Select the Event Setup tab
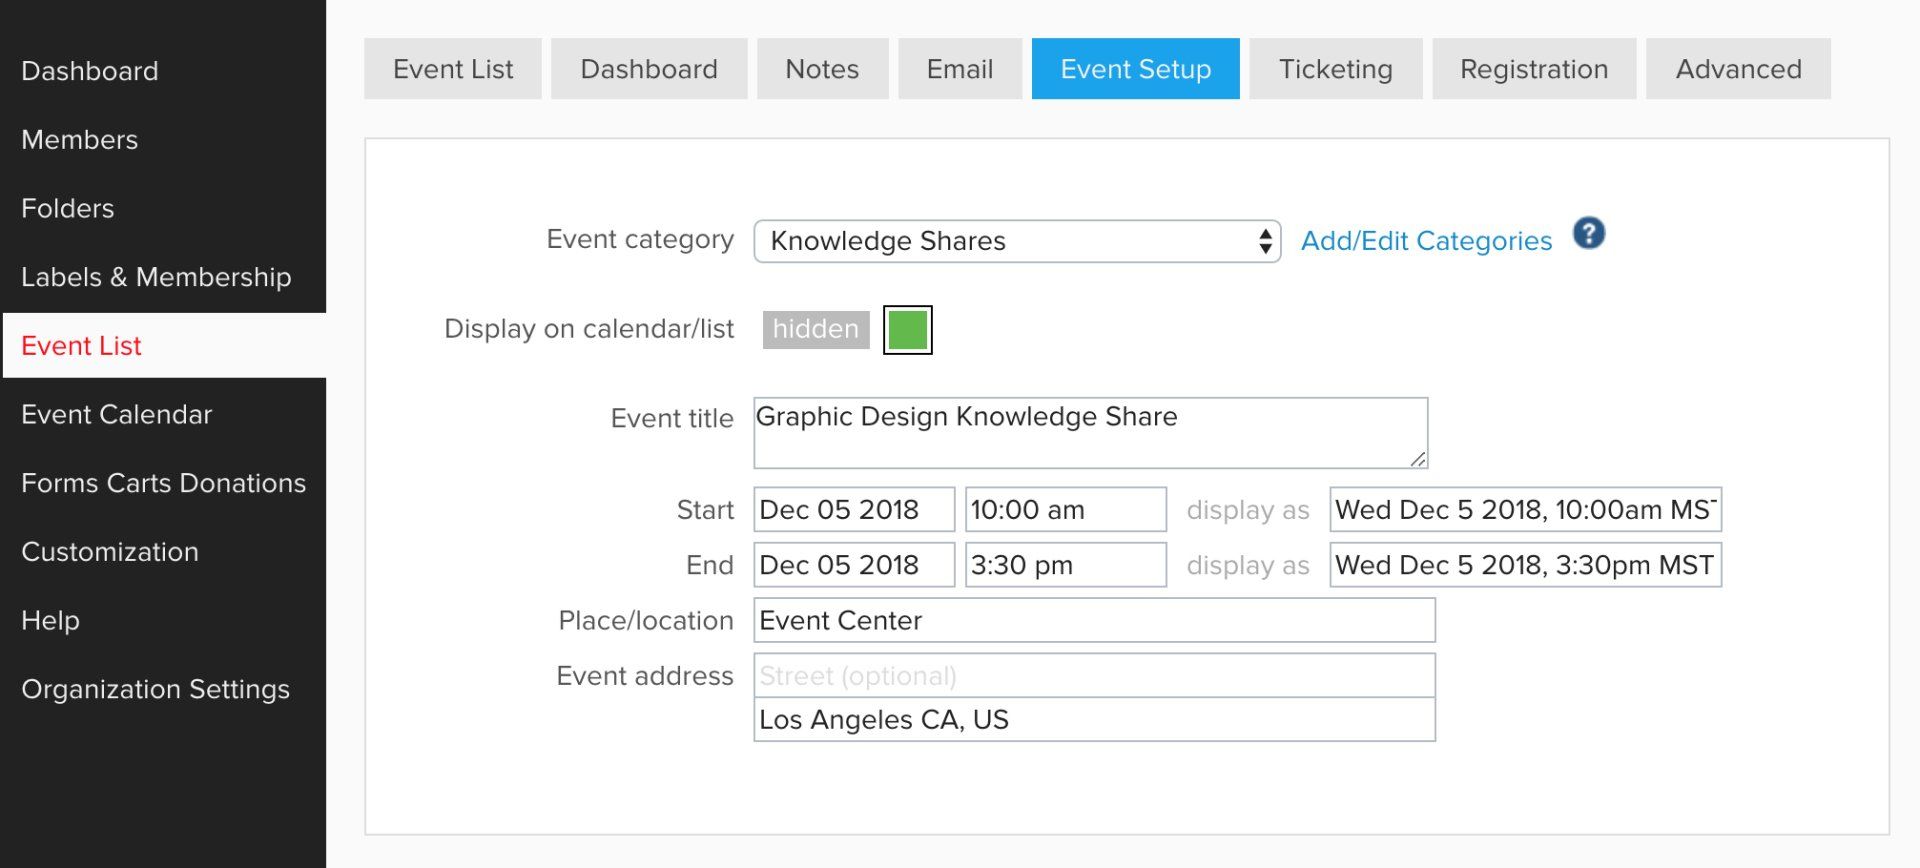 [x=1136, y=69]
